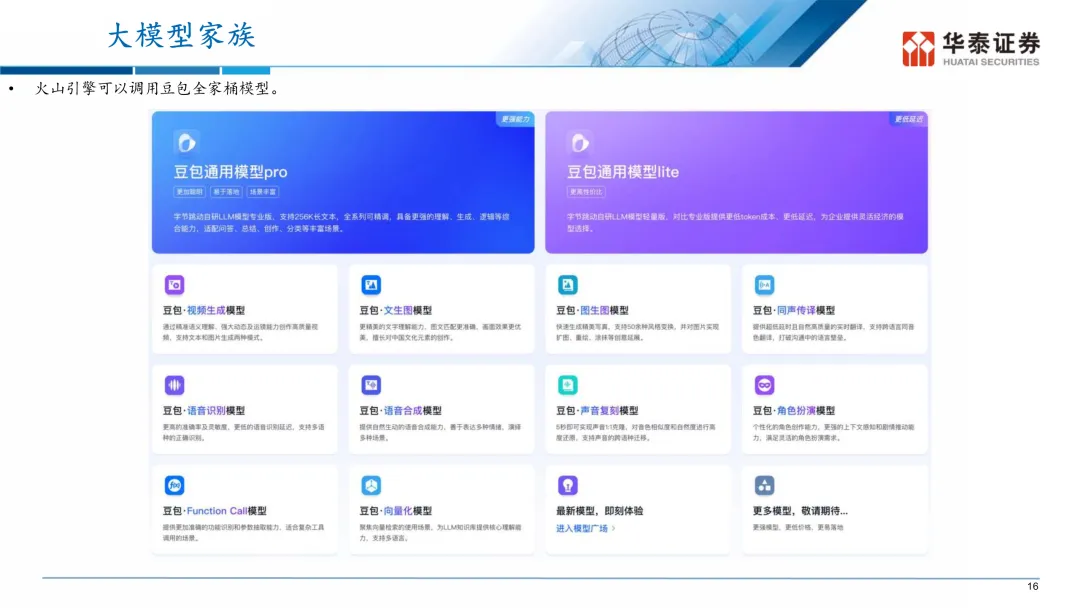
Task: Click the 更多模型,敬请期待 icon
Action: (x=764, y=485)
